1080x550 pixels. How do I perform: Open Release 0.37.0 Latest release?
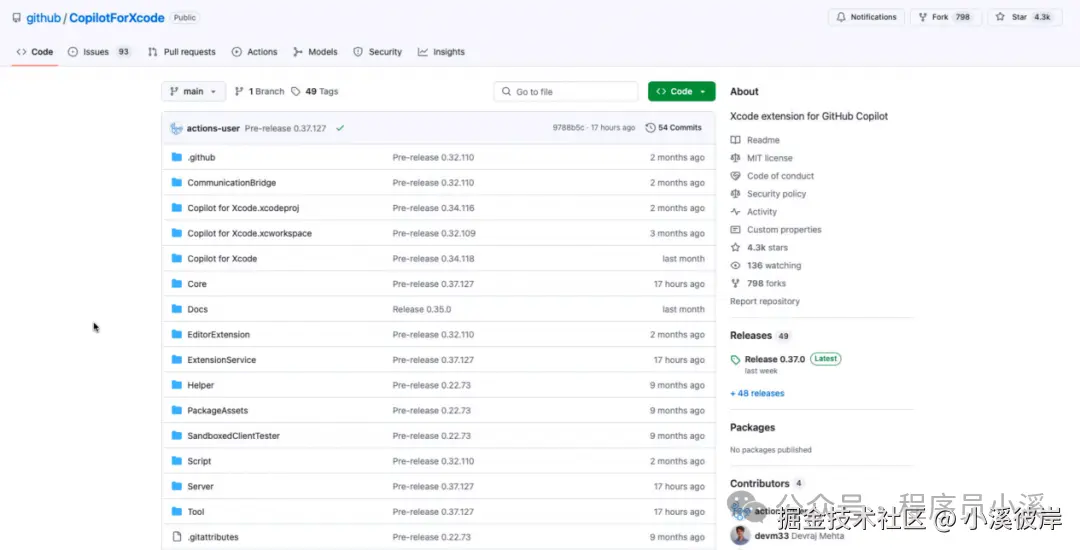click(x=775, y=359)
